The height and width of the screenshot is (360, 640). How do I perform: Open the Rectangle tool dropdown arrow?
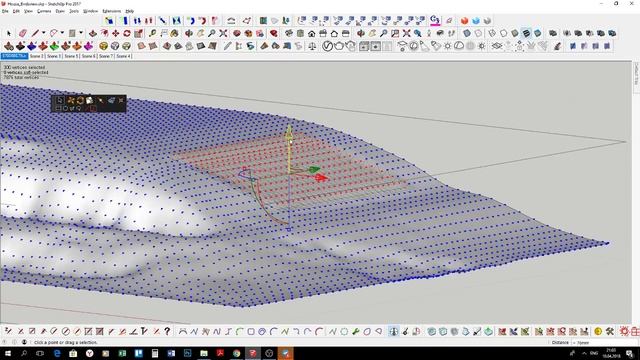click(81, 33)
